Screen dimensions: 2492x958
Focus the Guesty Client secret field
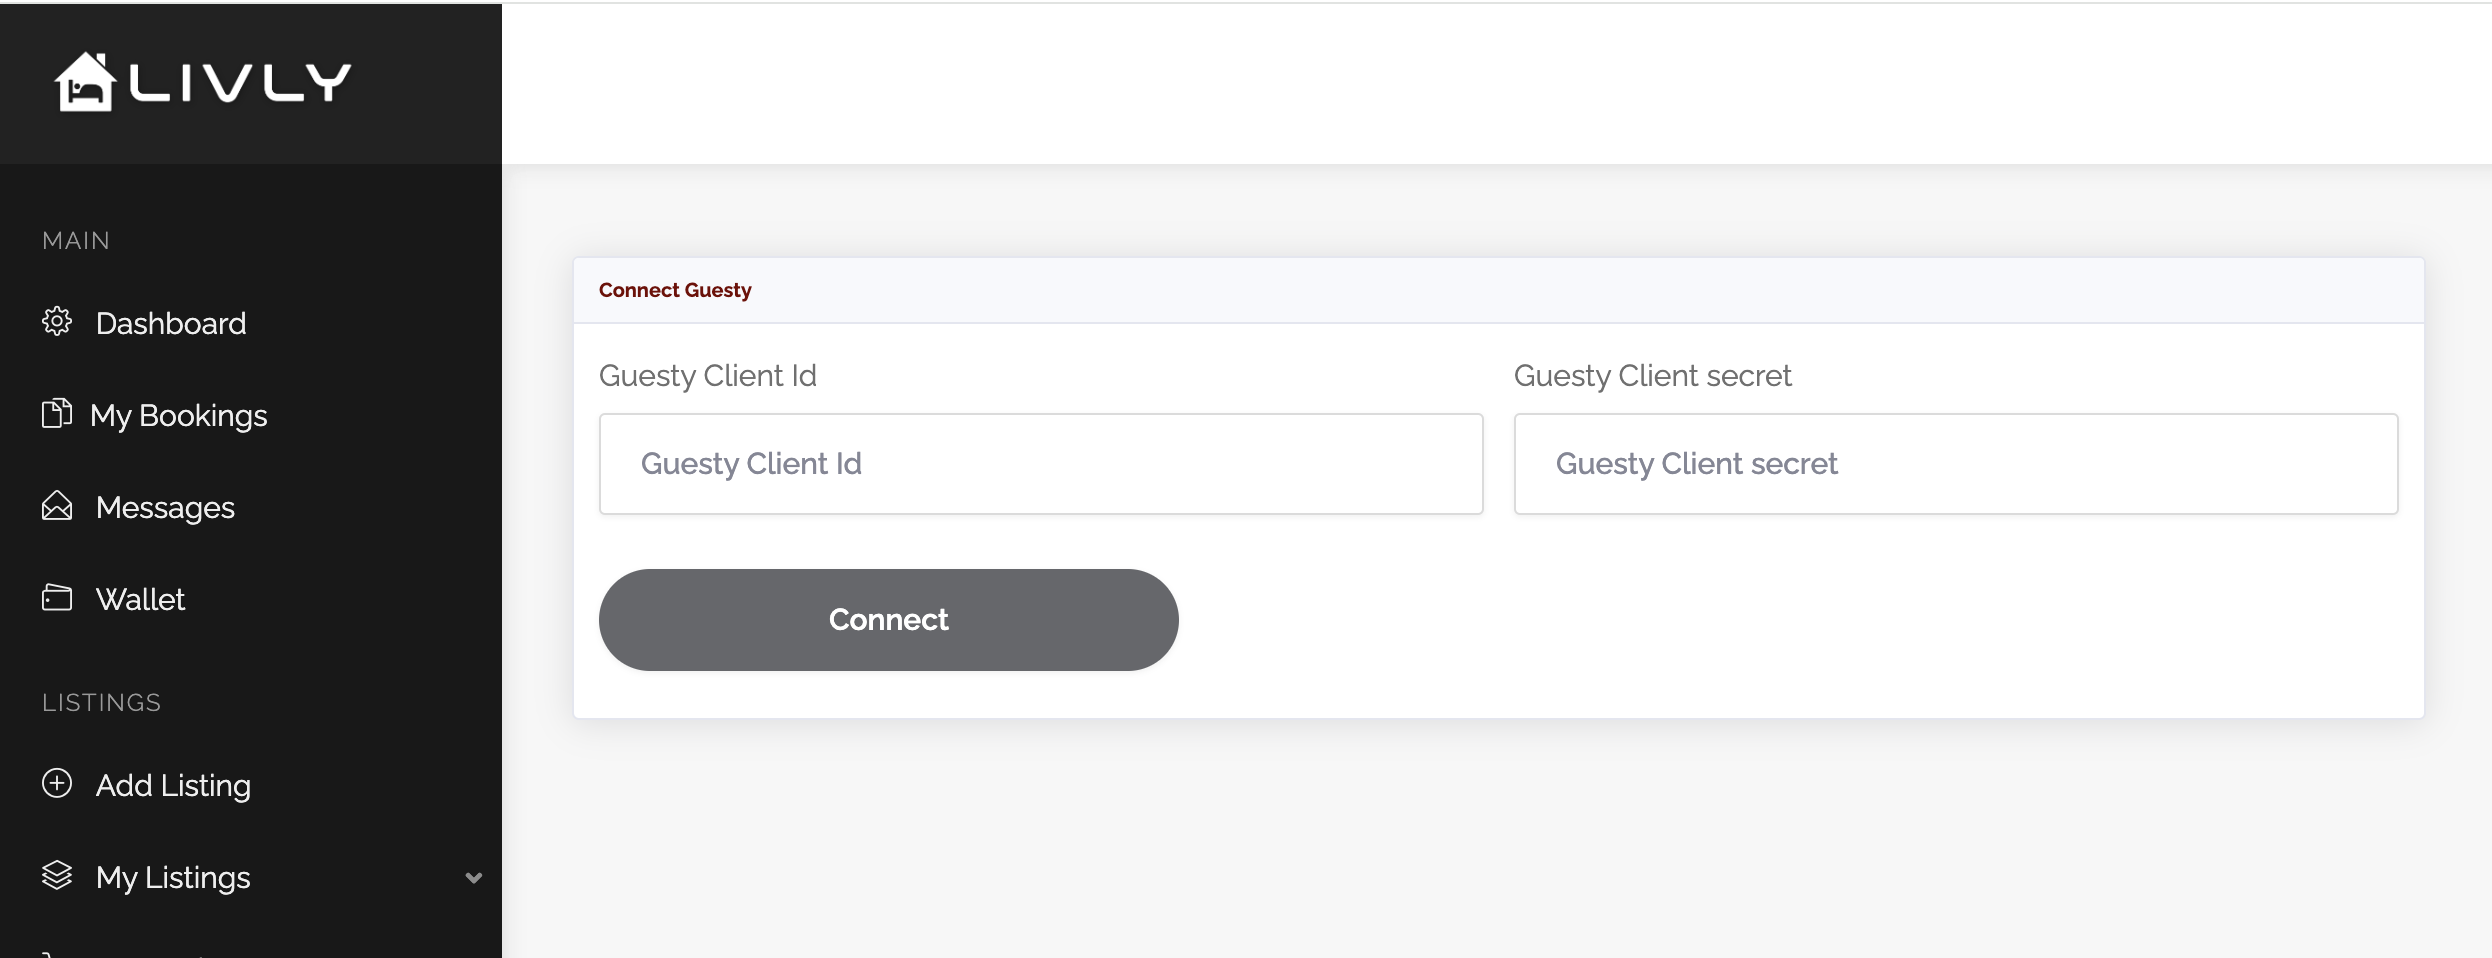tap(1956, 464)
